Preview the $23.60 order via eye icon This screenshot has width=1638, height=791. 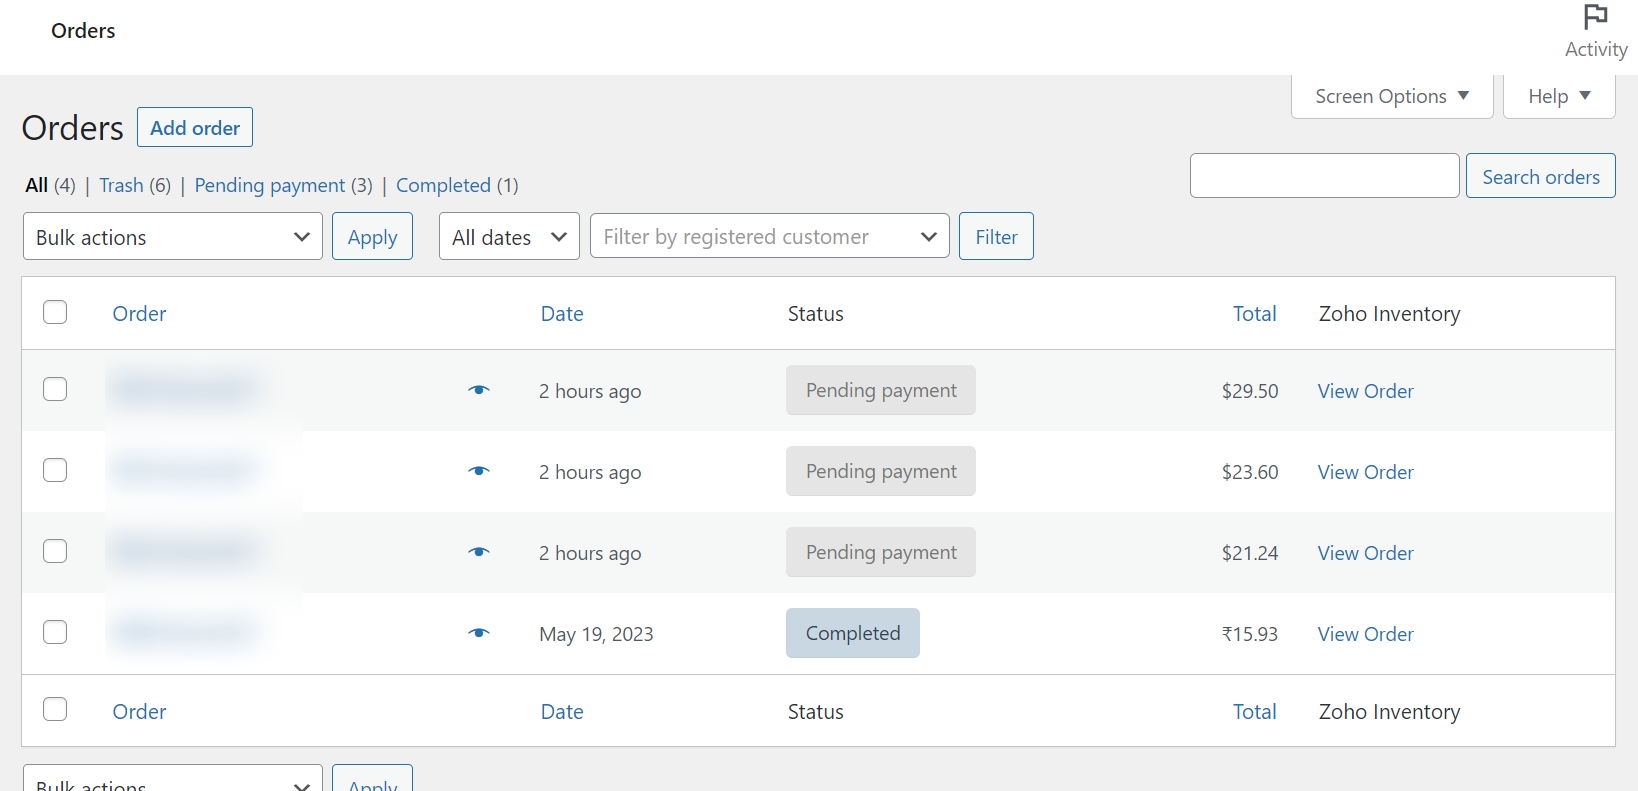(479, 471)
